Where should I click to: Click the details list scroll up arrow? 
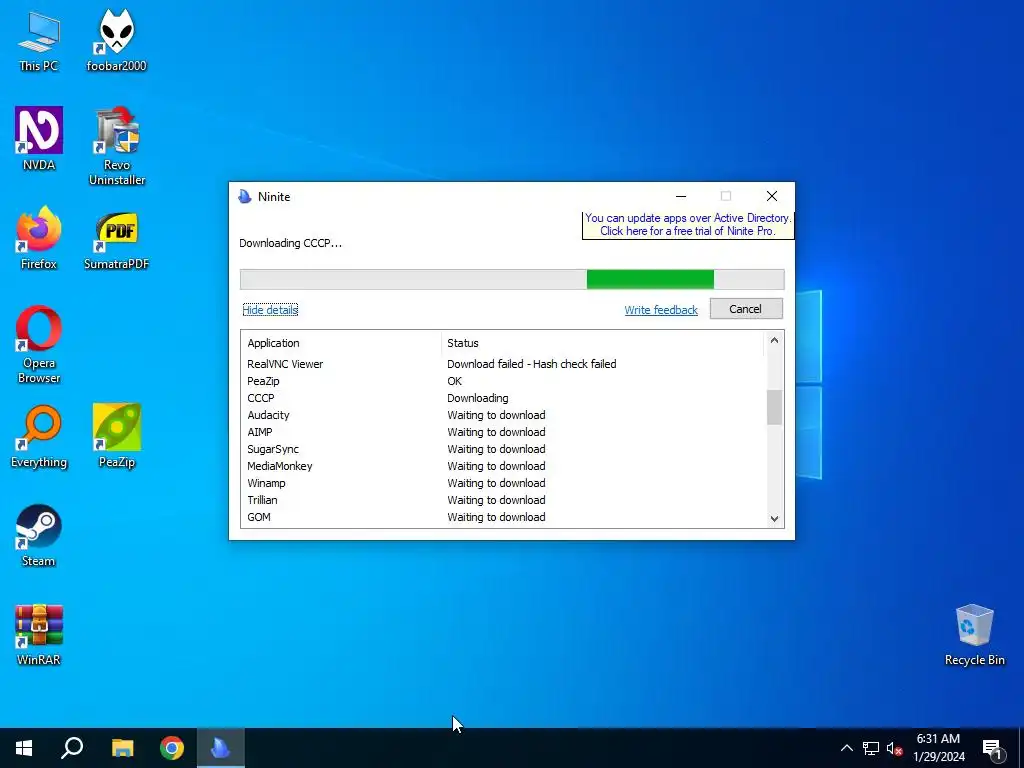click(x=774, y=340)
